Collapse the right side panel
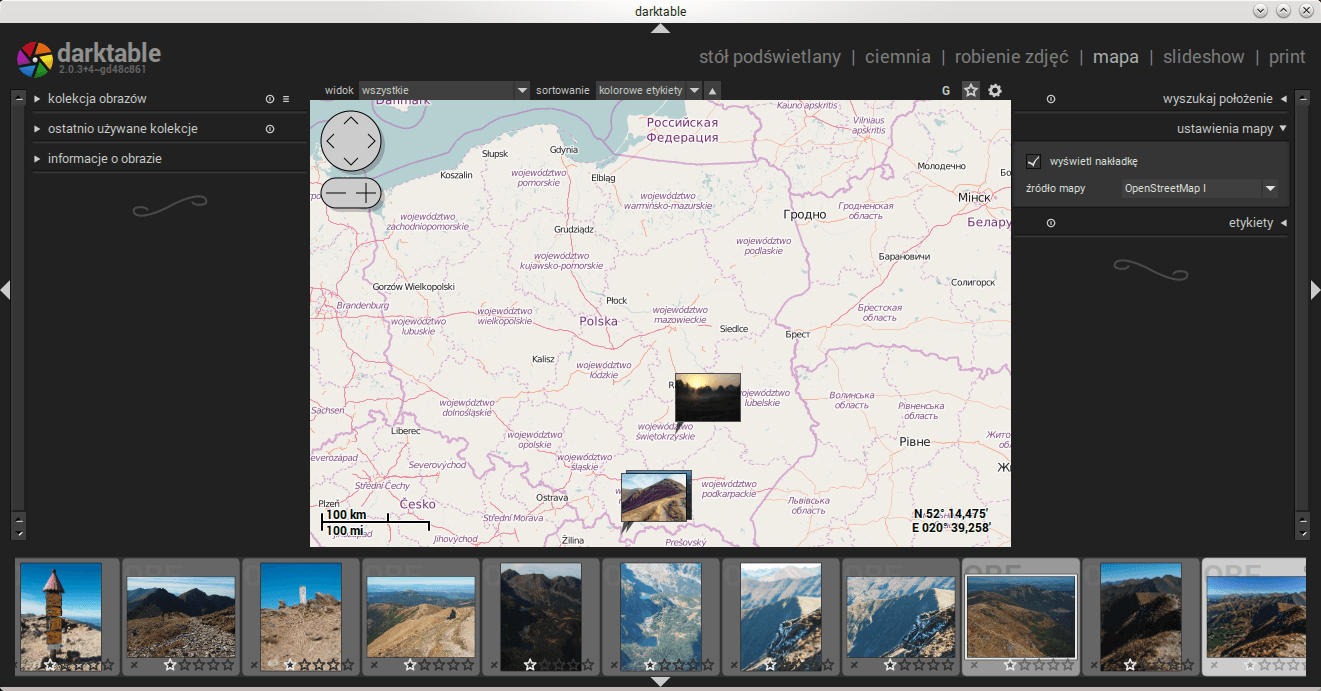 (x=1315, y=290)
